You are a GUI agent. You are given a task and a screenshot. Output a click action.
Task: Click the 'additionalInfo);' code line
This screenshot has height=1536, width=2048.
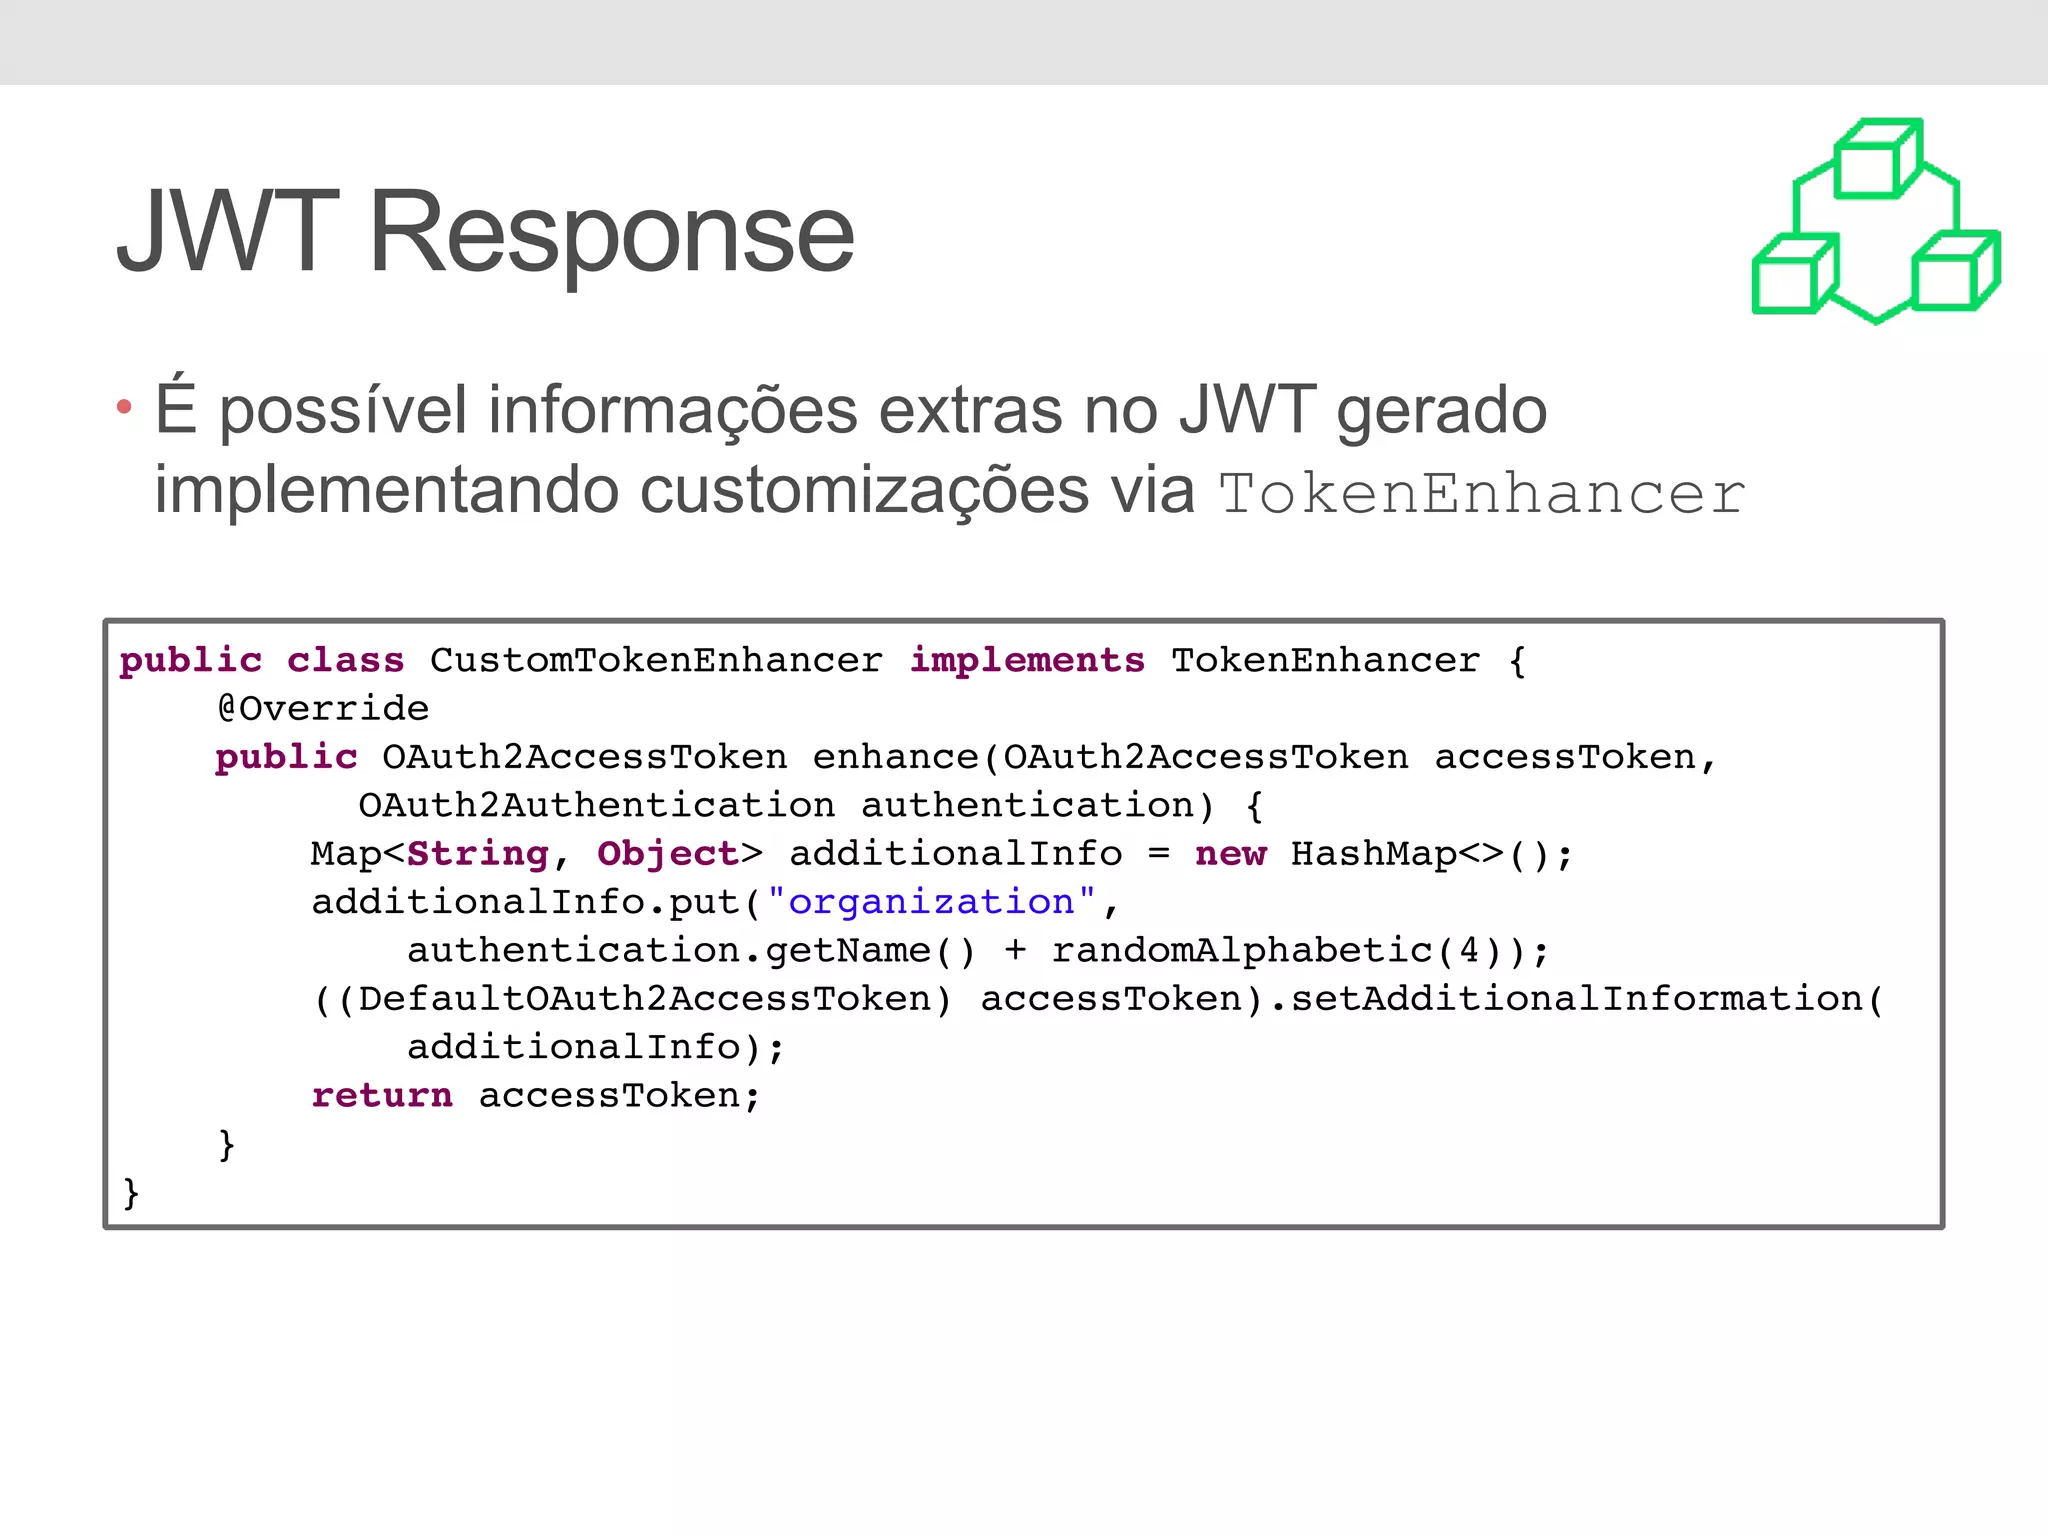click(x=596, y=1047)
